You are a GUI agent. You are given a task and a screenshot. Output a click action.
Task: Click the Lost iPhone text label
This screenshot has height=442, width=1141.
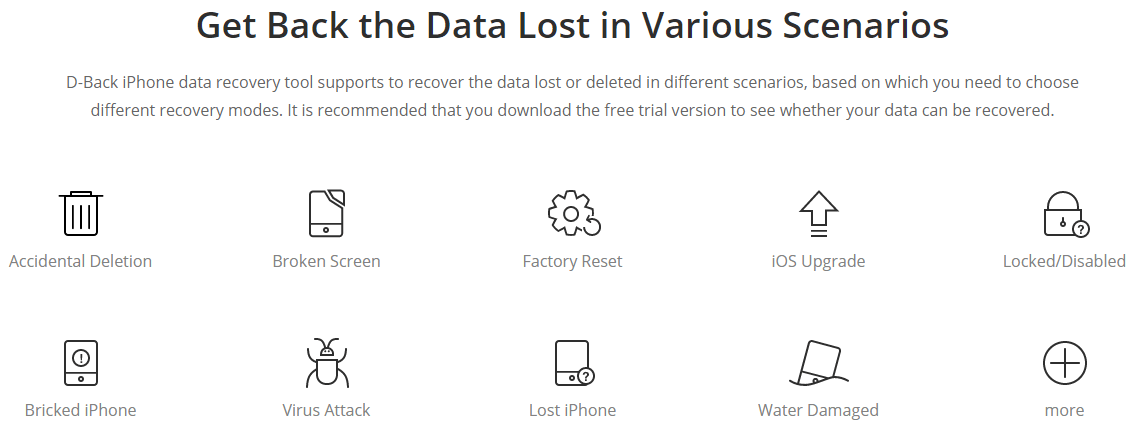click(x=572, y=410)
